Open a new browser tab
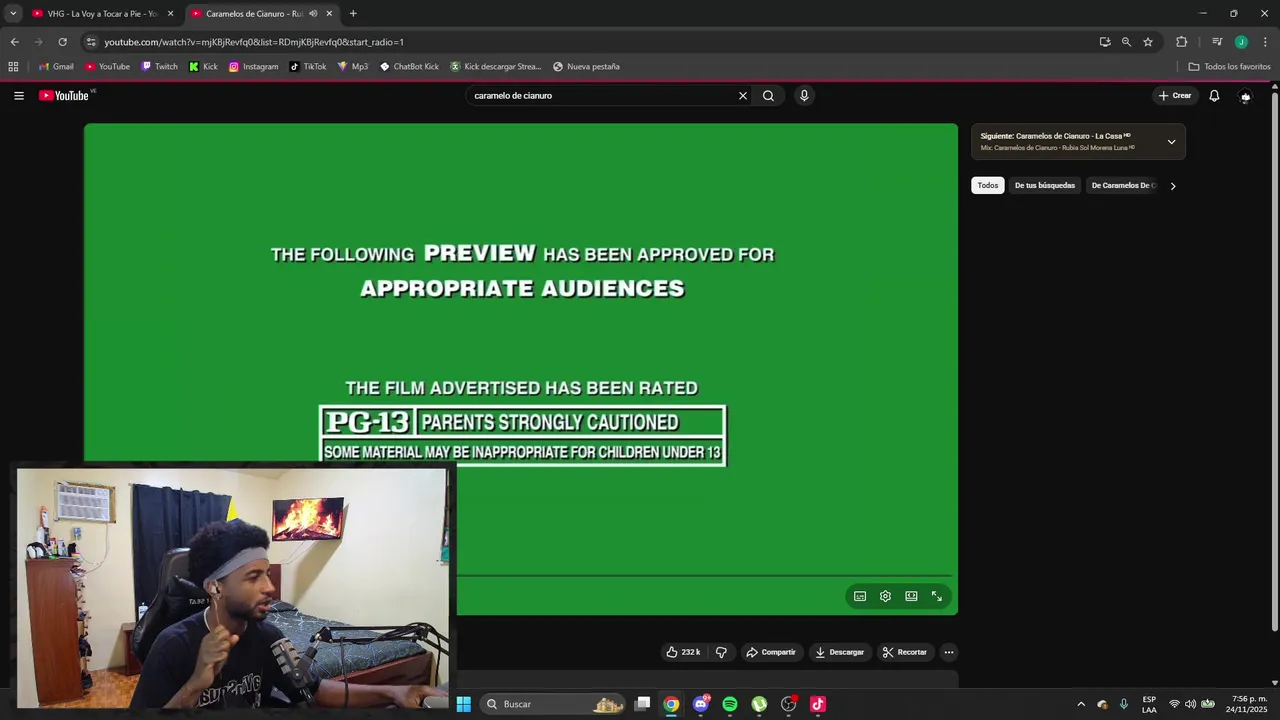The height and width of the screenshot is (720, 1280). coord(353,14)
